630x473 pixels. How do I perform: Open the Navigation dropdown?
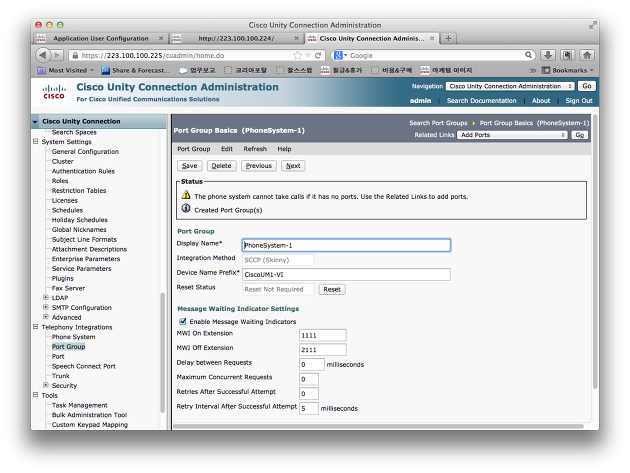point(510,86)
